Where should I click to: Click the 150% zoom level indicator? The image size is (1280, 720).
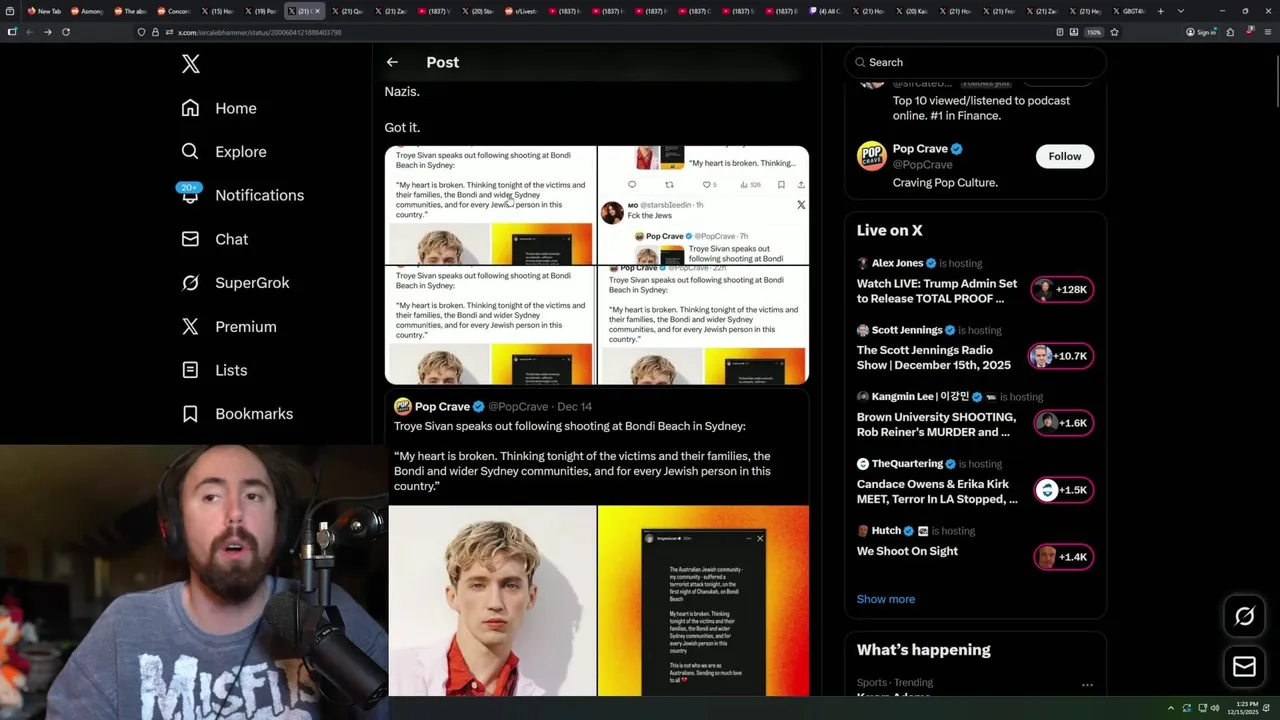(x=1094, y=32)
